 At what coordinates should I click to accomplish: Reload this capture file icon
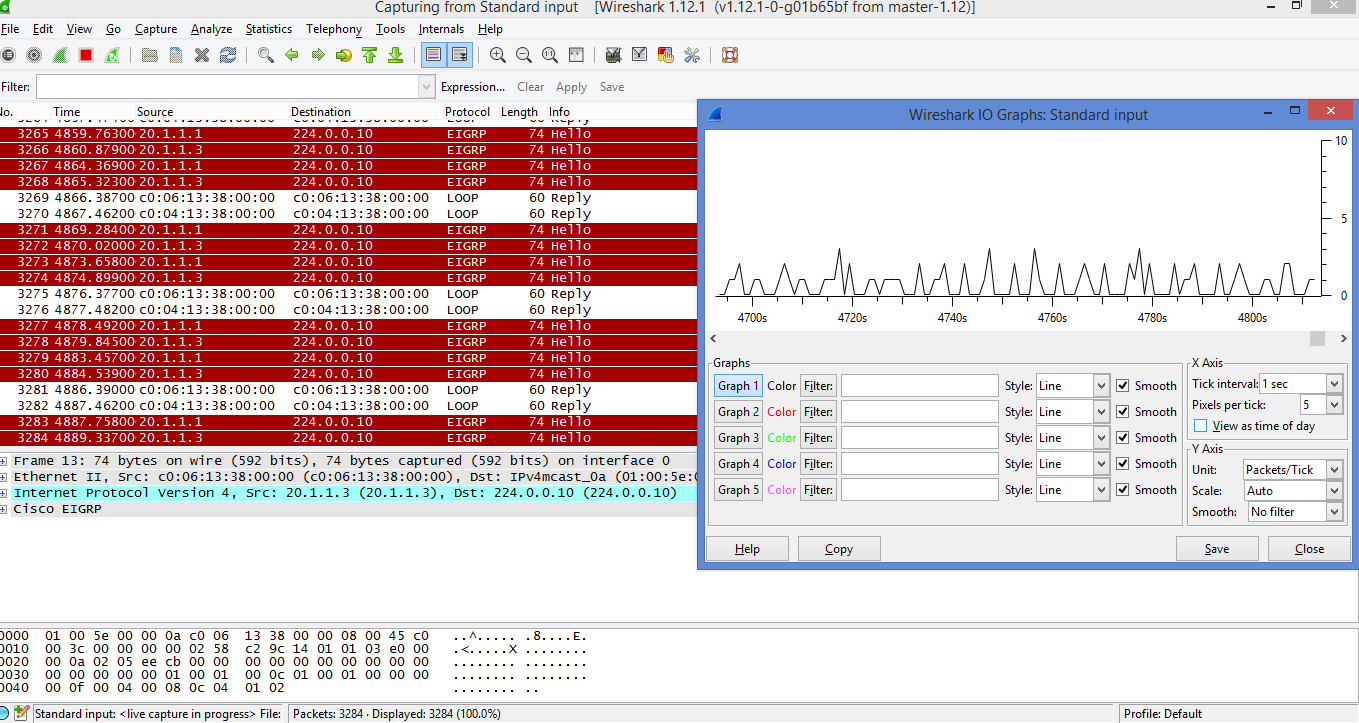pyautogui.click(x=228, y=55)
